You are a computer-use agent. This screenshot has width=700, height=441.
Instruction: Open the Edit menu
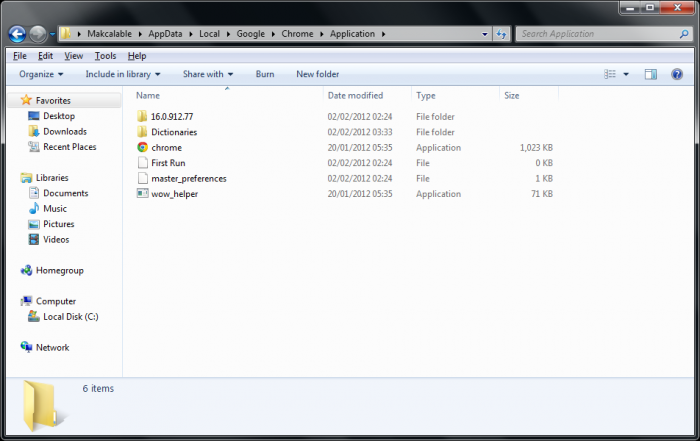pyautogui.click(x=45, y=56)
